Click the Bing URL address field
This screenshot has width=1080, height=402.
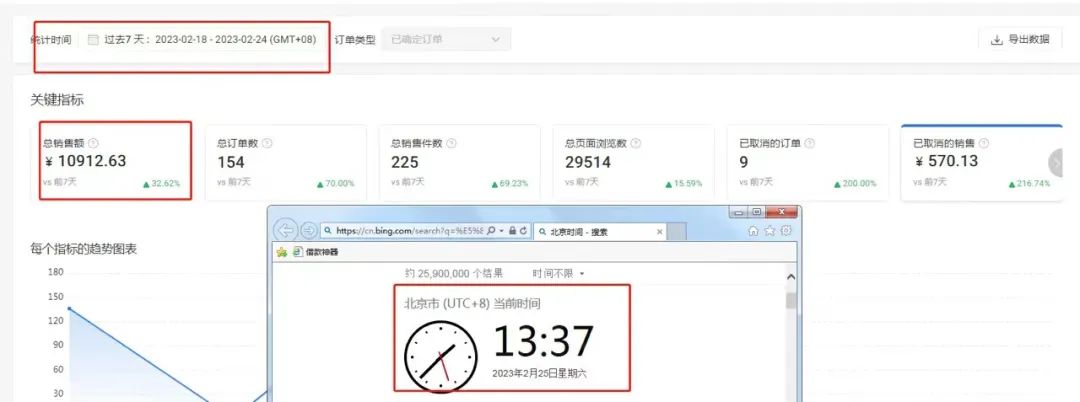(x=410, y=230)
